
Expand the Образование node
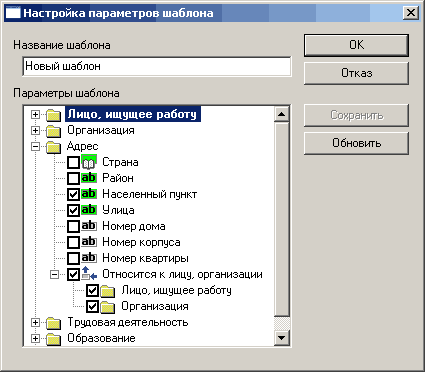[35, 338]
